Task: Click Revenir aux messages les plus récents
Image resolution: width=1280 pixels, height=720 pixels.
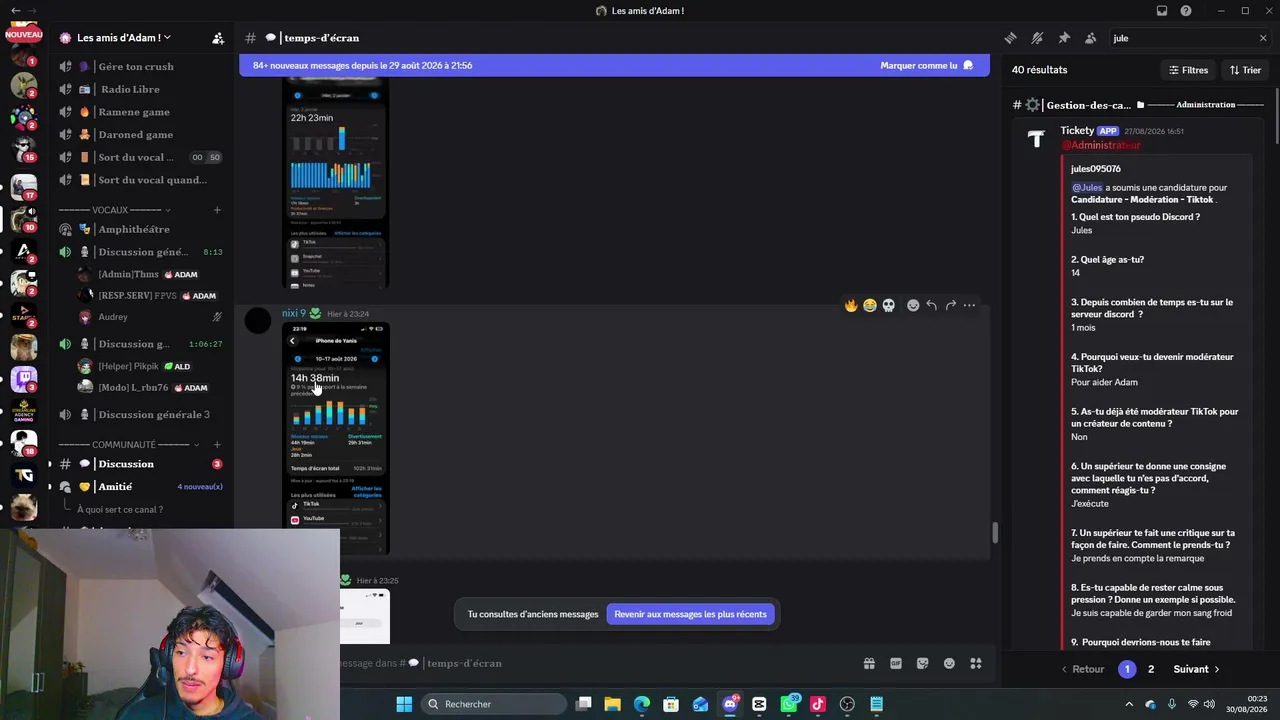Action: [690, 614]
